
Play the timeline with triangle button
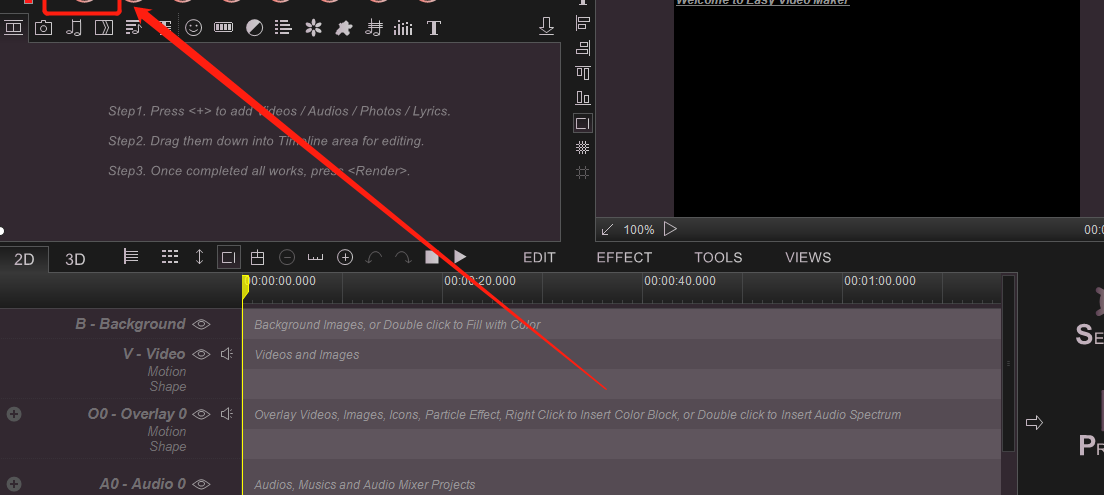[460, 257]
